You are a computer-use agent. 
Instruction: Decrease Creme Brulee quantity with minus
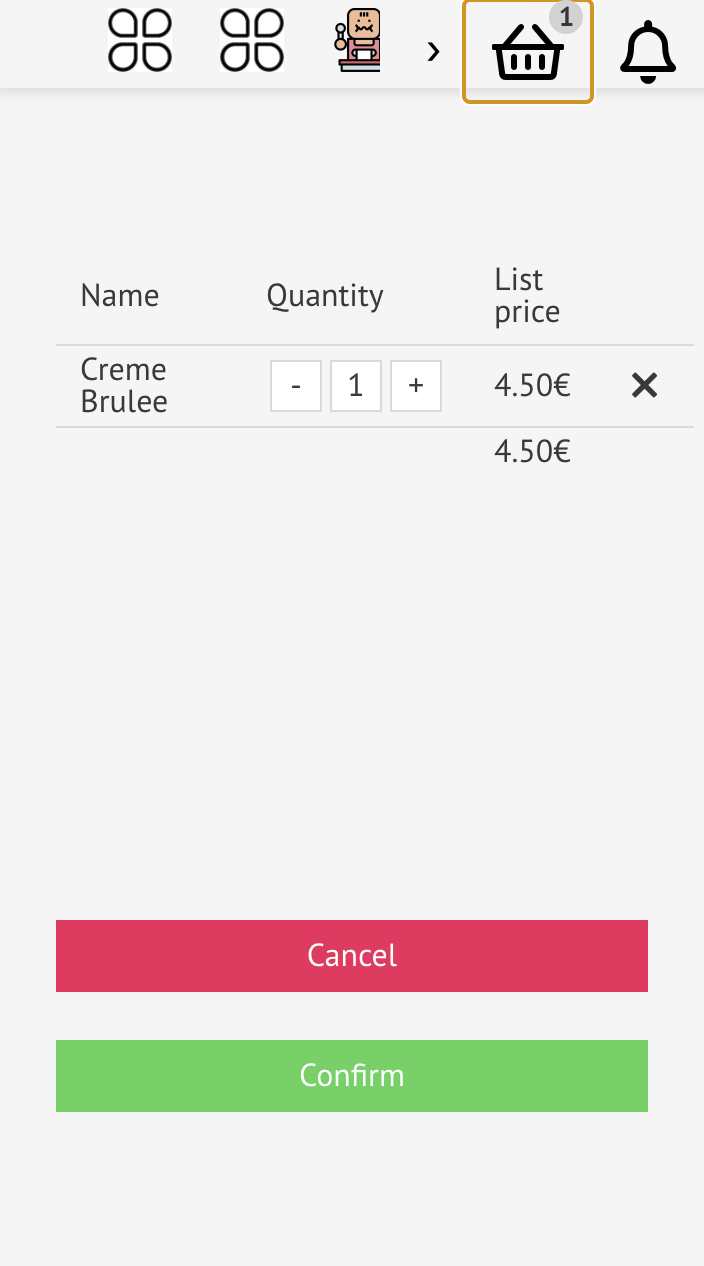[296, 386]
